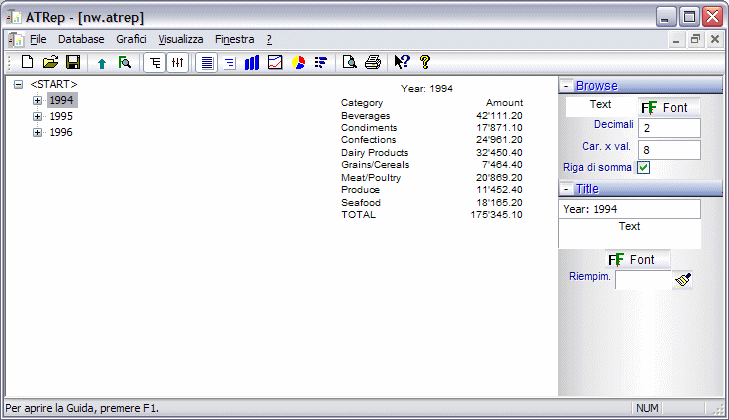The width and height of the screenshot is (729, 420).
Task: Toggle the tree view toolbar button
Action: pos(155,62)
